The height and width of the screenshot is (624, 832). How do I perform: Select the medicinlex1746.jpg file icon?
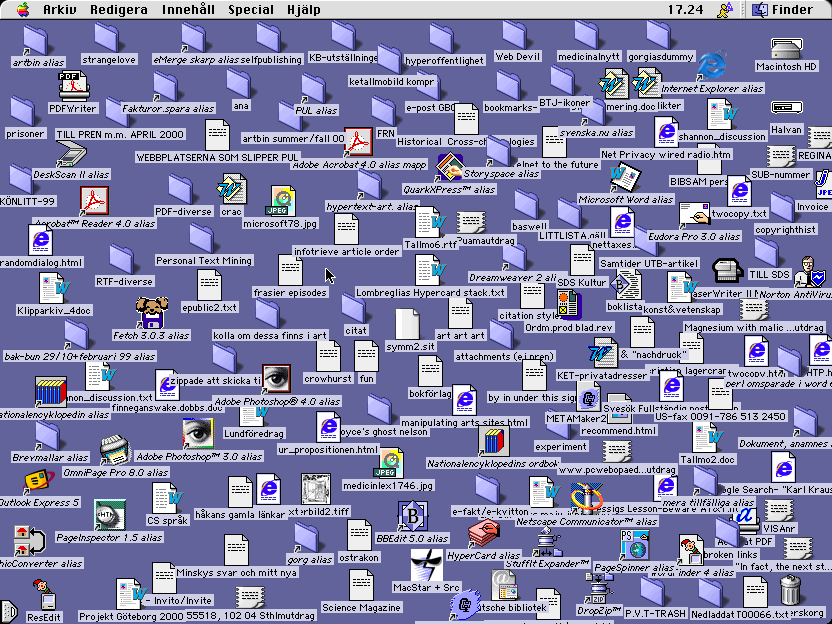(389, 463)
